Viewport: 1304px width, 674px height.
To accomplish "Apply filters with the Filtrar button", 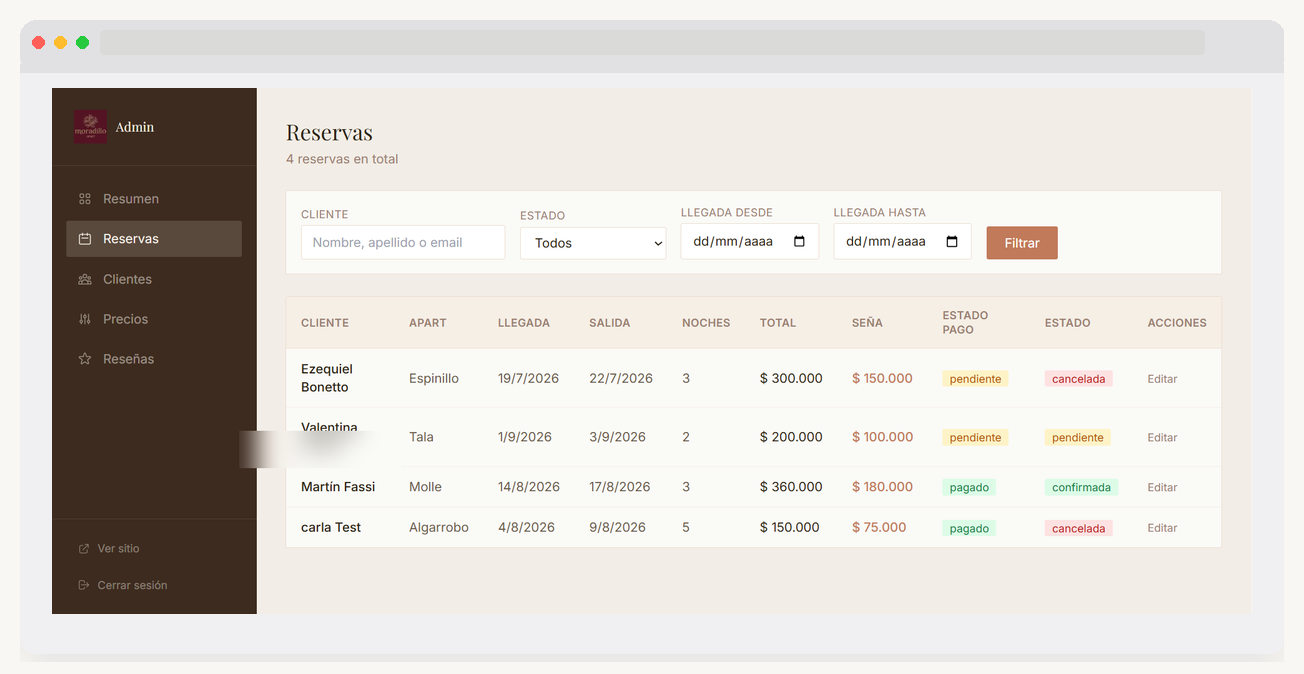I will coord(1022,243).
